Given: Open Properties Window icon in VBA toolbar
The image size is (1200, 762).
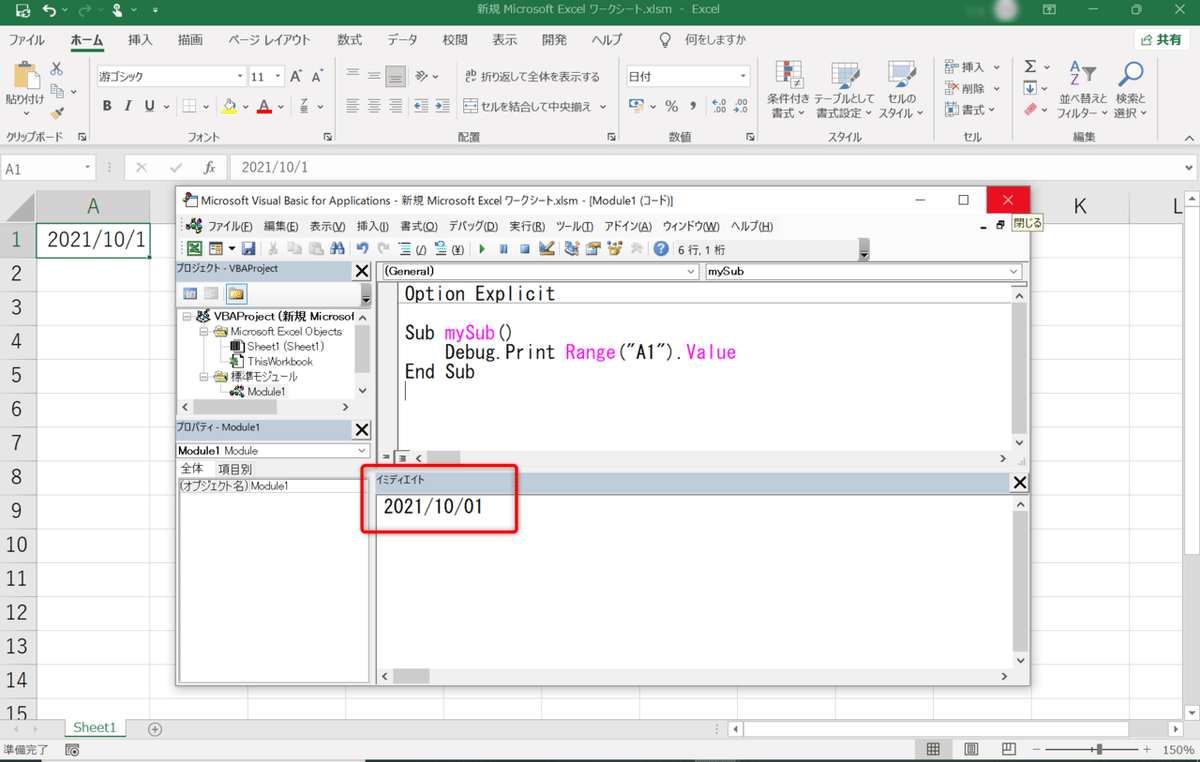Looking at the screenshot, I should coord(593,249).
